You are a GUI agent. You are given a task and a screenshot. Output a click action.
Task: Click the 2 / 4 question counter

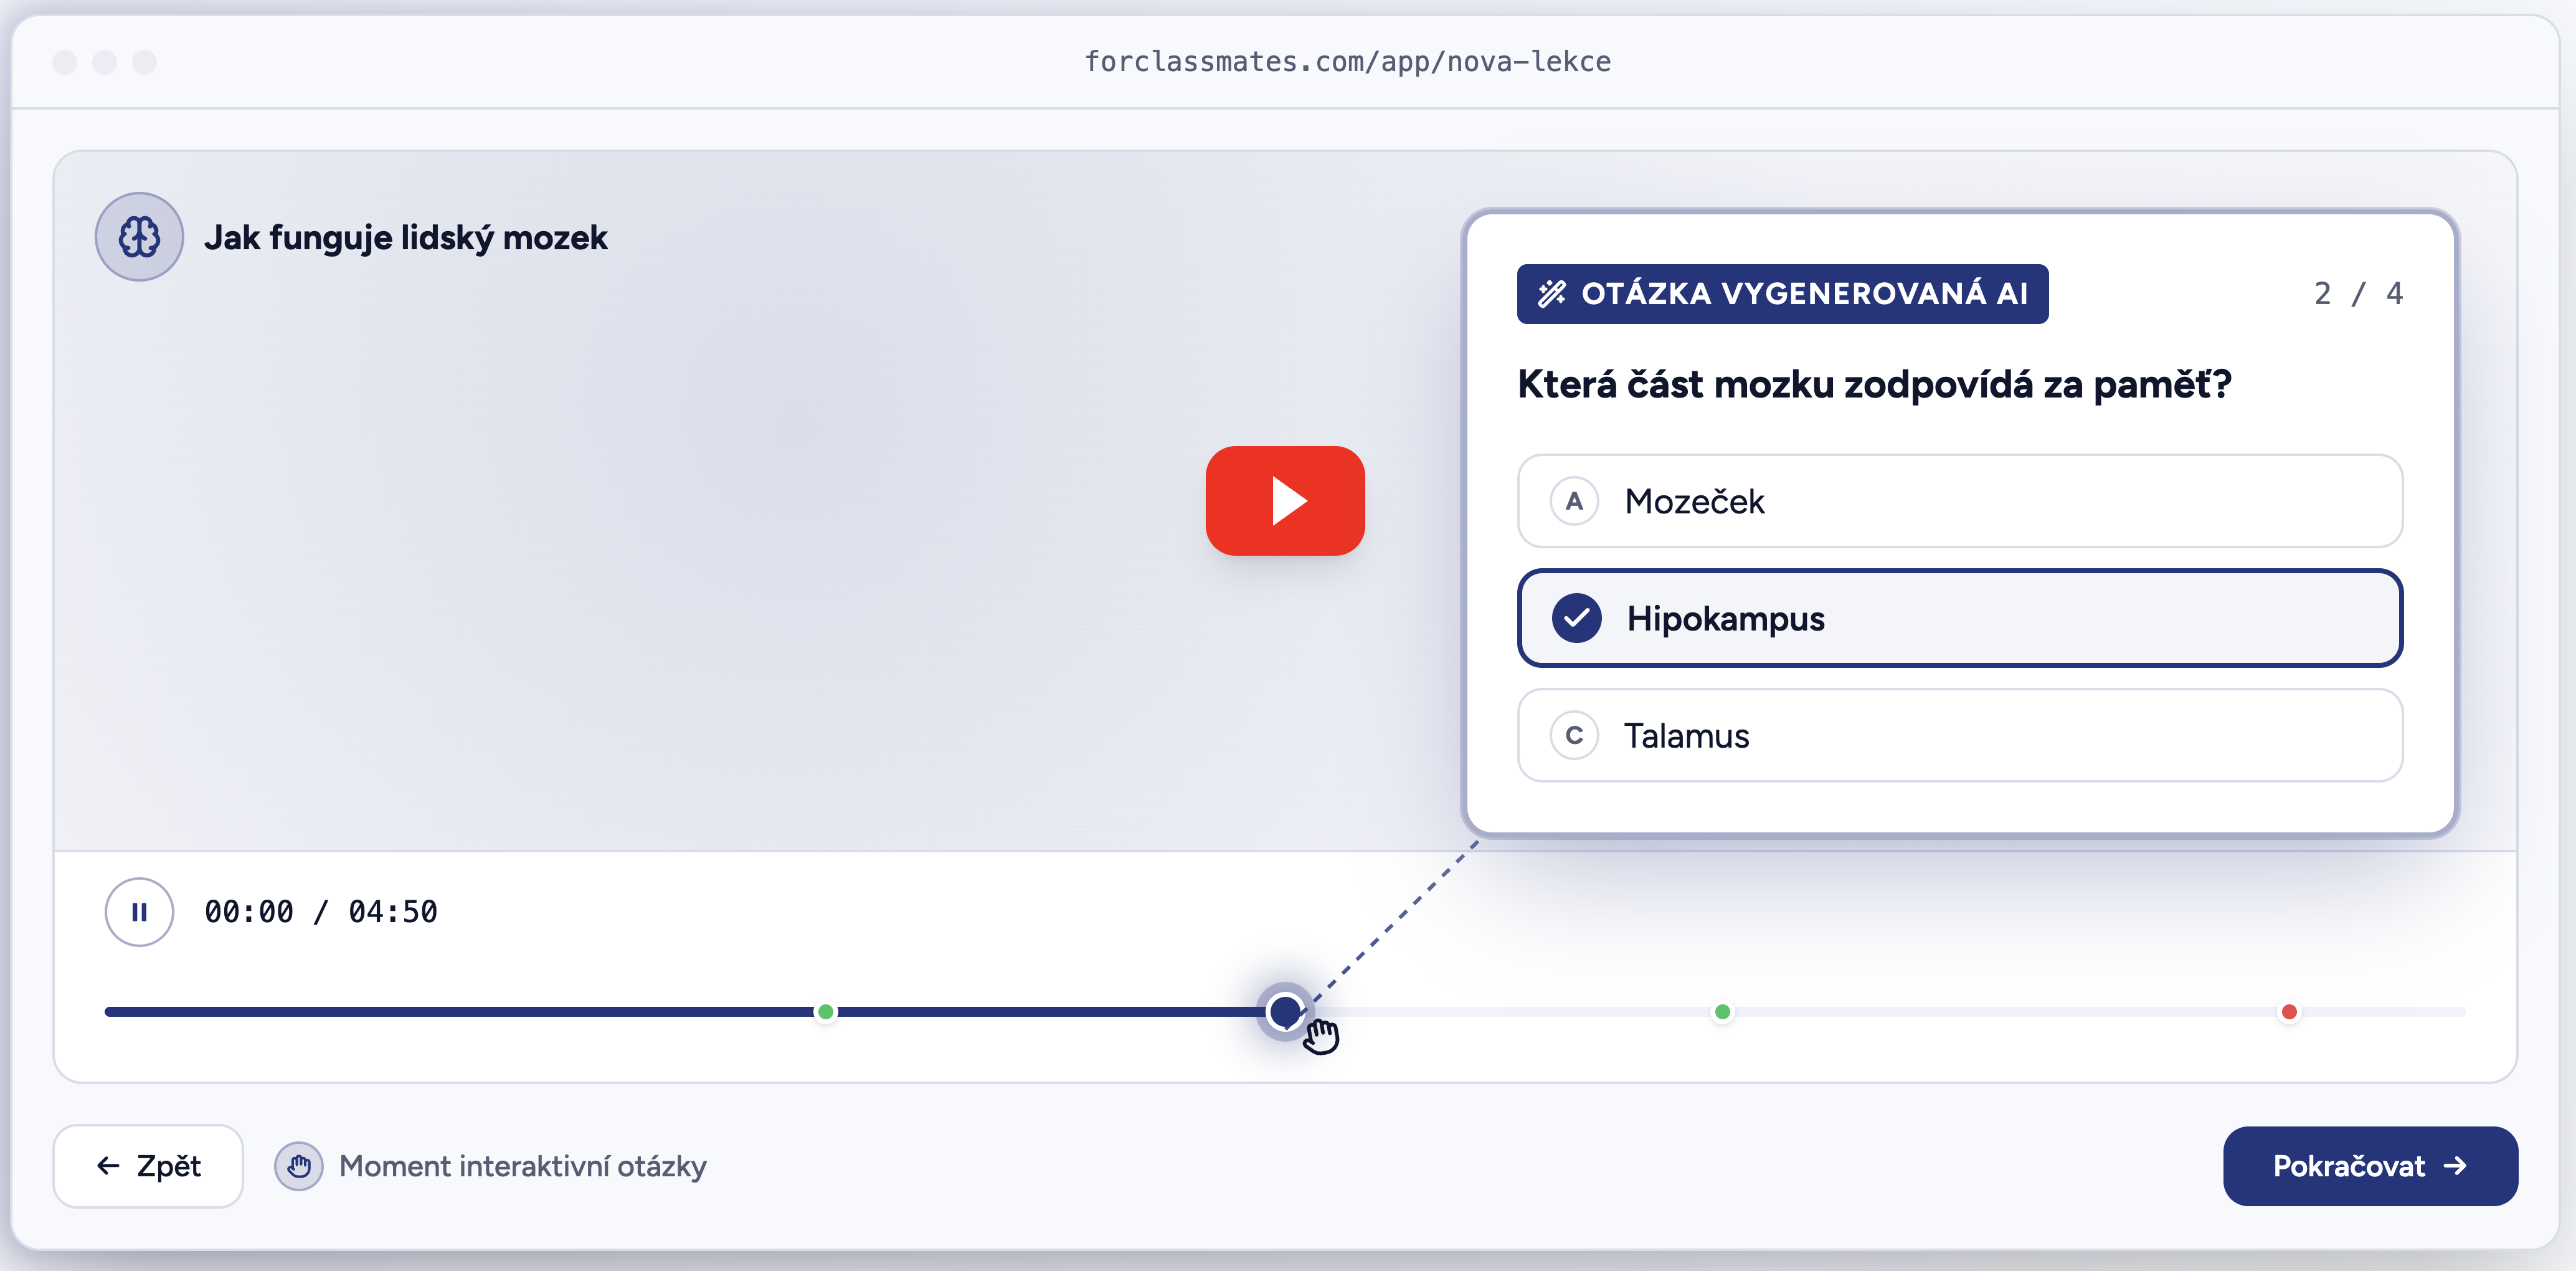coord(2358,294)
